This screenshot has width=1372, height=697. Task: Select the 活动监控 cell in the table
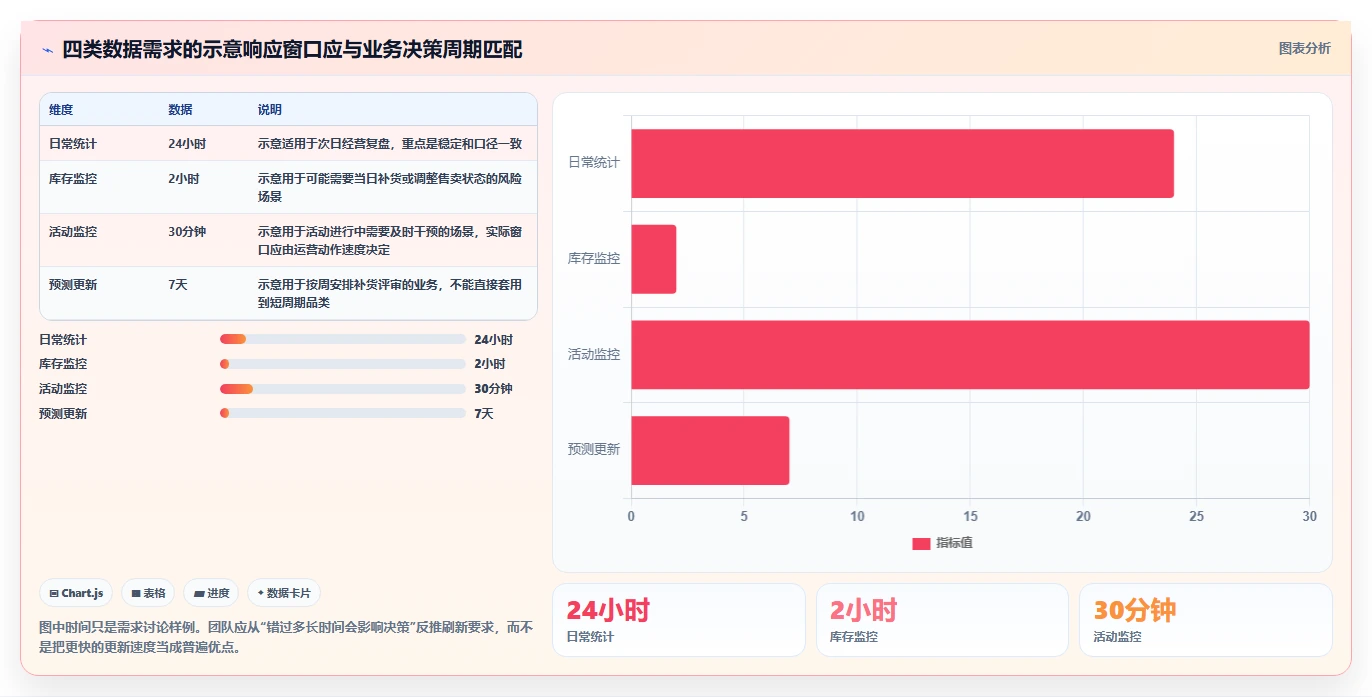[73, 232]
